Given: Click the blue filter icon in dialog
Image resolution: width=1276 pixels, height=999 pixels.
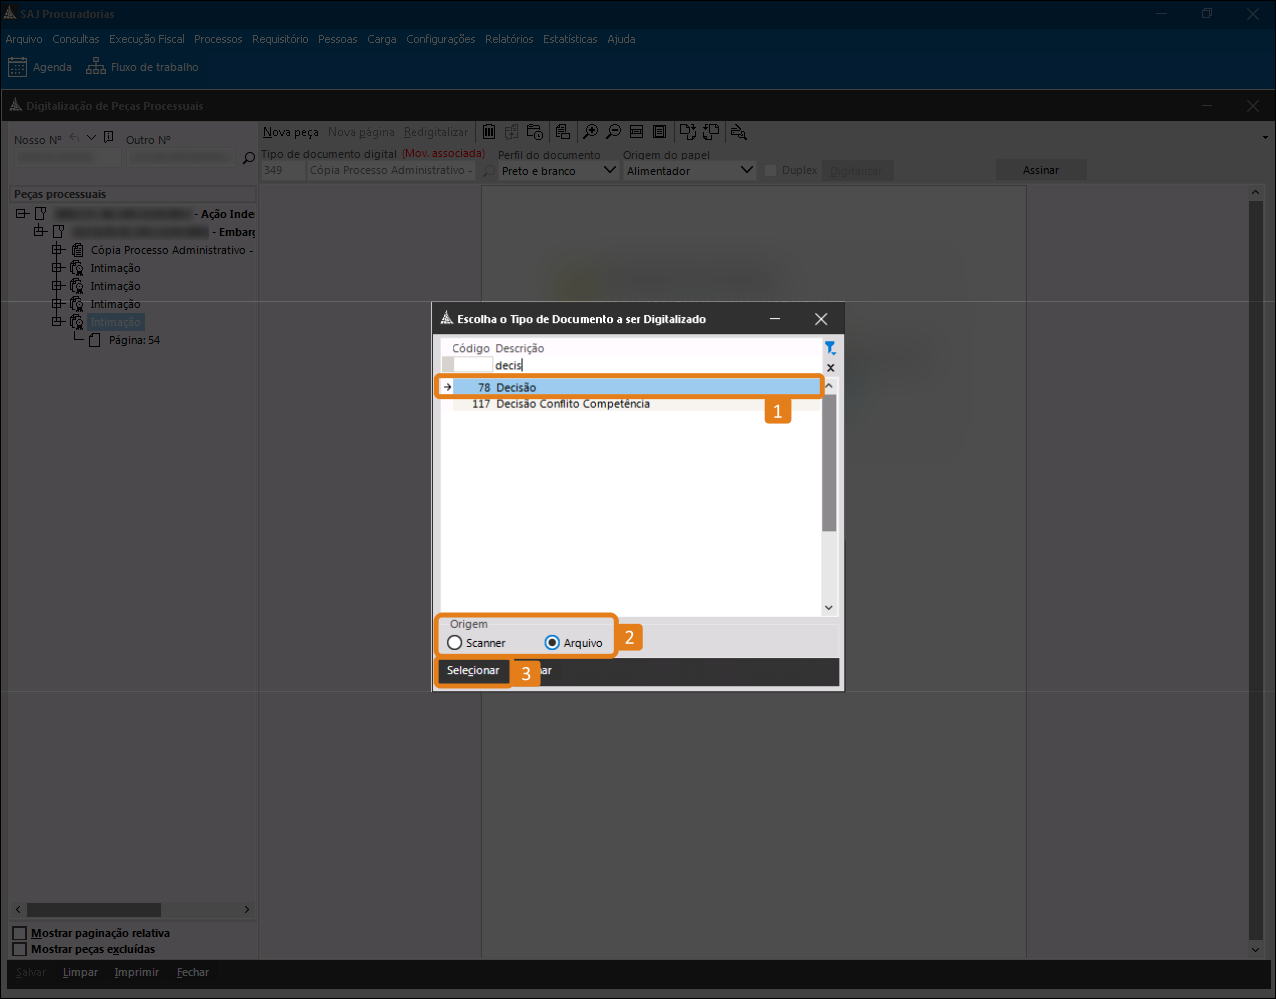Looking at the screenshot, I should pyautogui.click(x=830, y=348).
